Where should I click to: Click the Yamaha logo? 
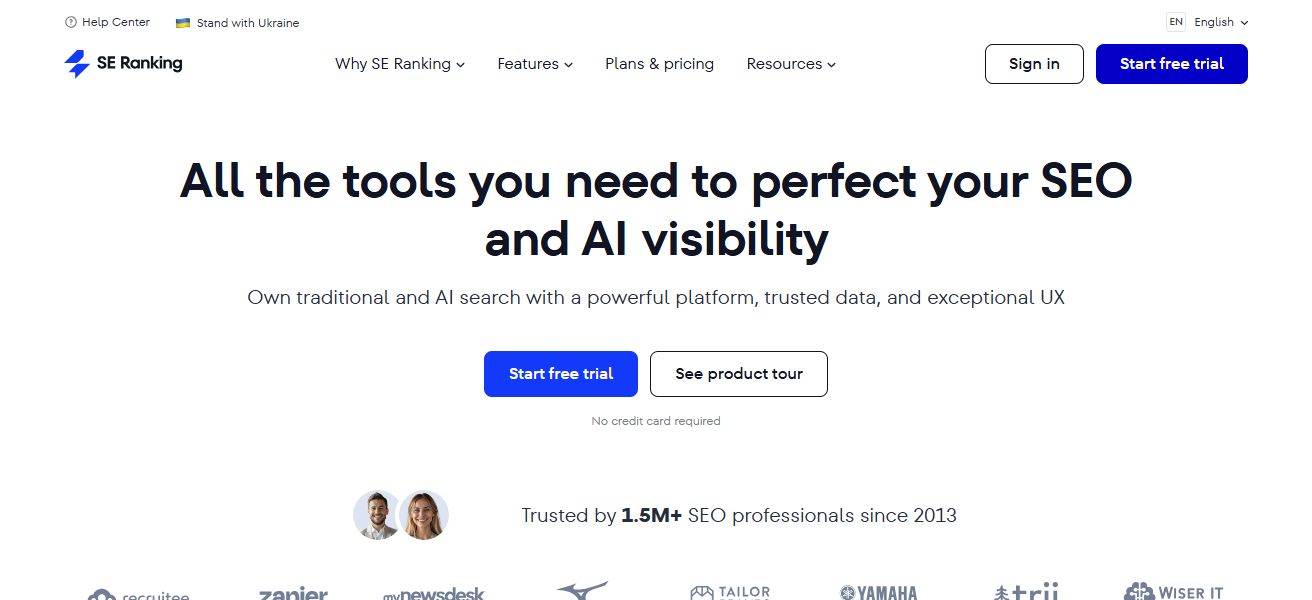[x=879, y=593]
